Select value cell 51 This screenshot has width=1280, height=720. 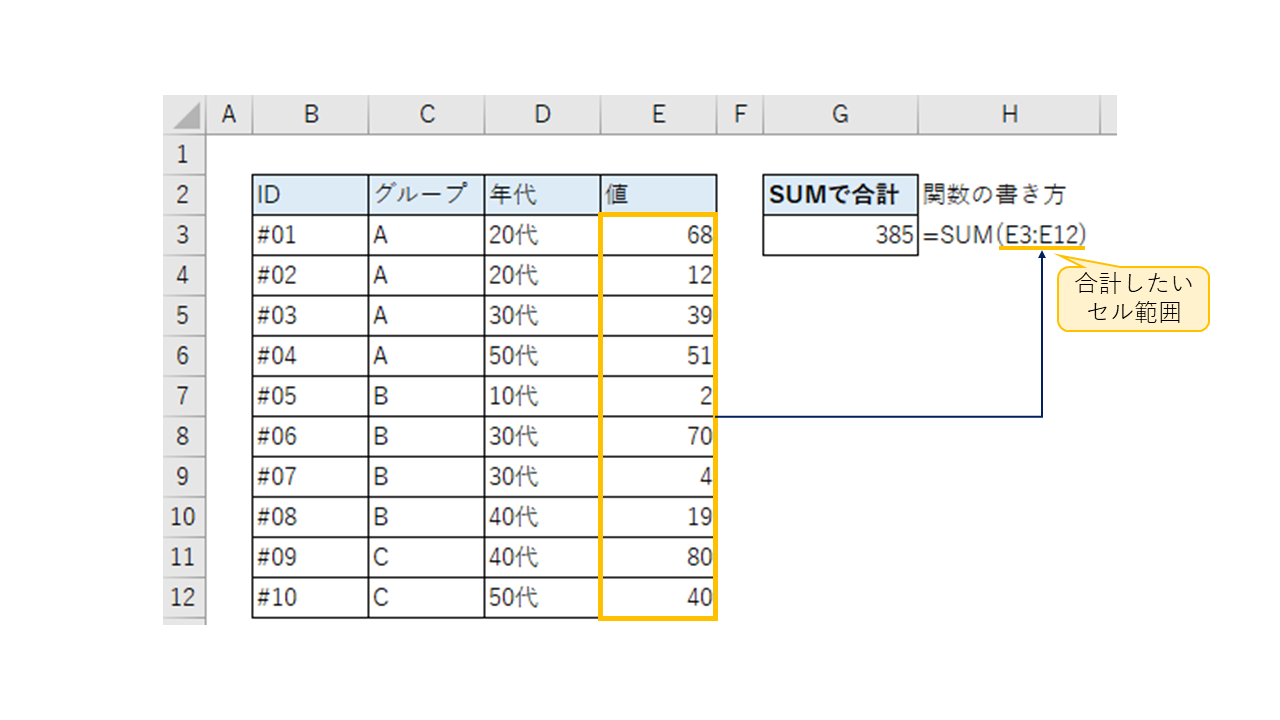[658, 356]
